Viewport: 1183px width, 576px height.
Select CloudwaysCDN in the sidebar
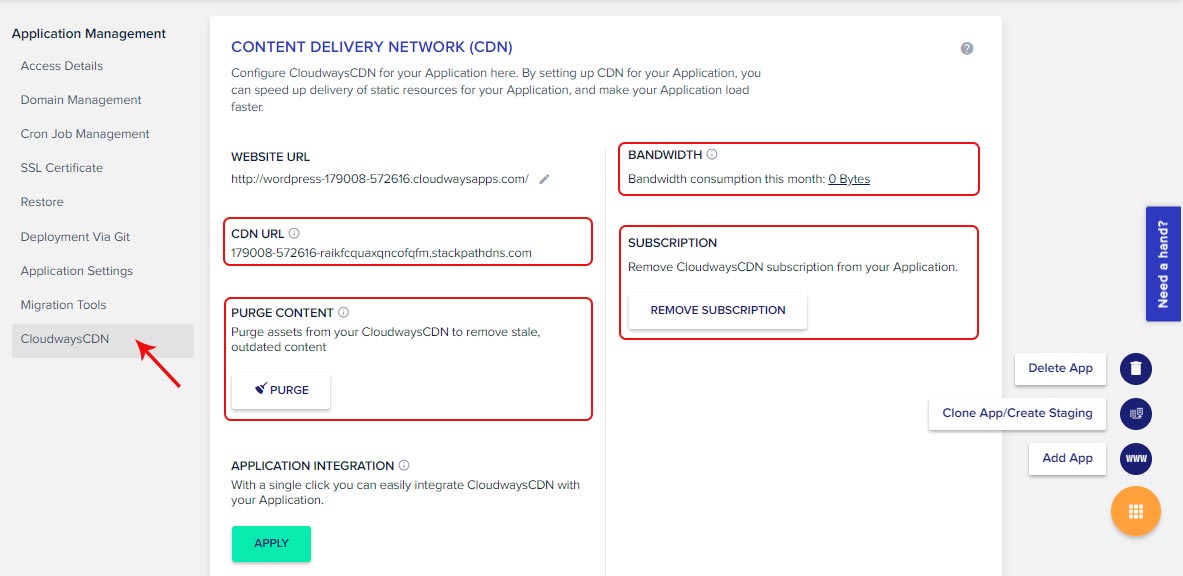pyautogui.click(x=64, y=339)
